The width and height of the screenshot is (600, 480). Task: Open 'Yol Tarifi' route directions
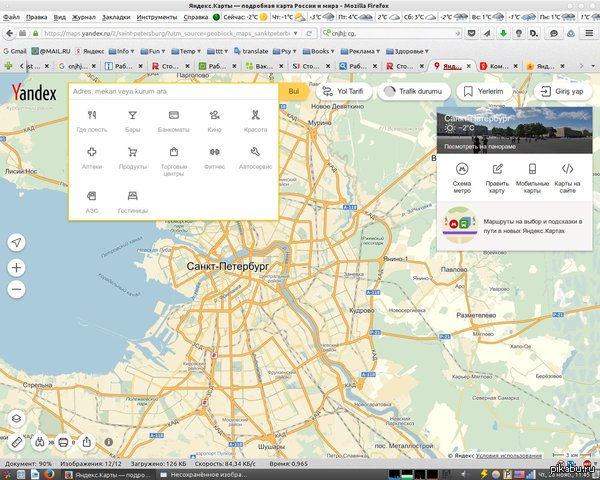(x=344, y=91)
